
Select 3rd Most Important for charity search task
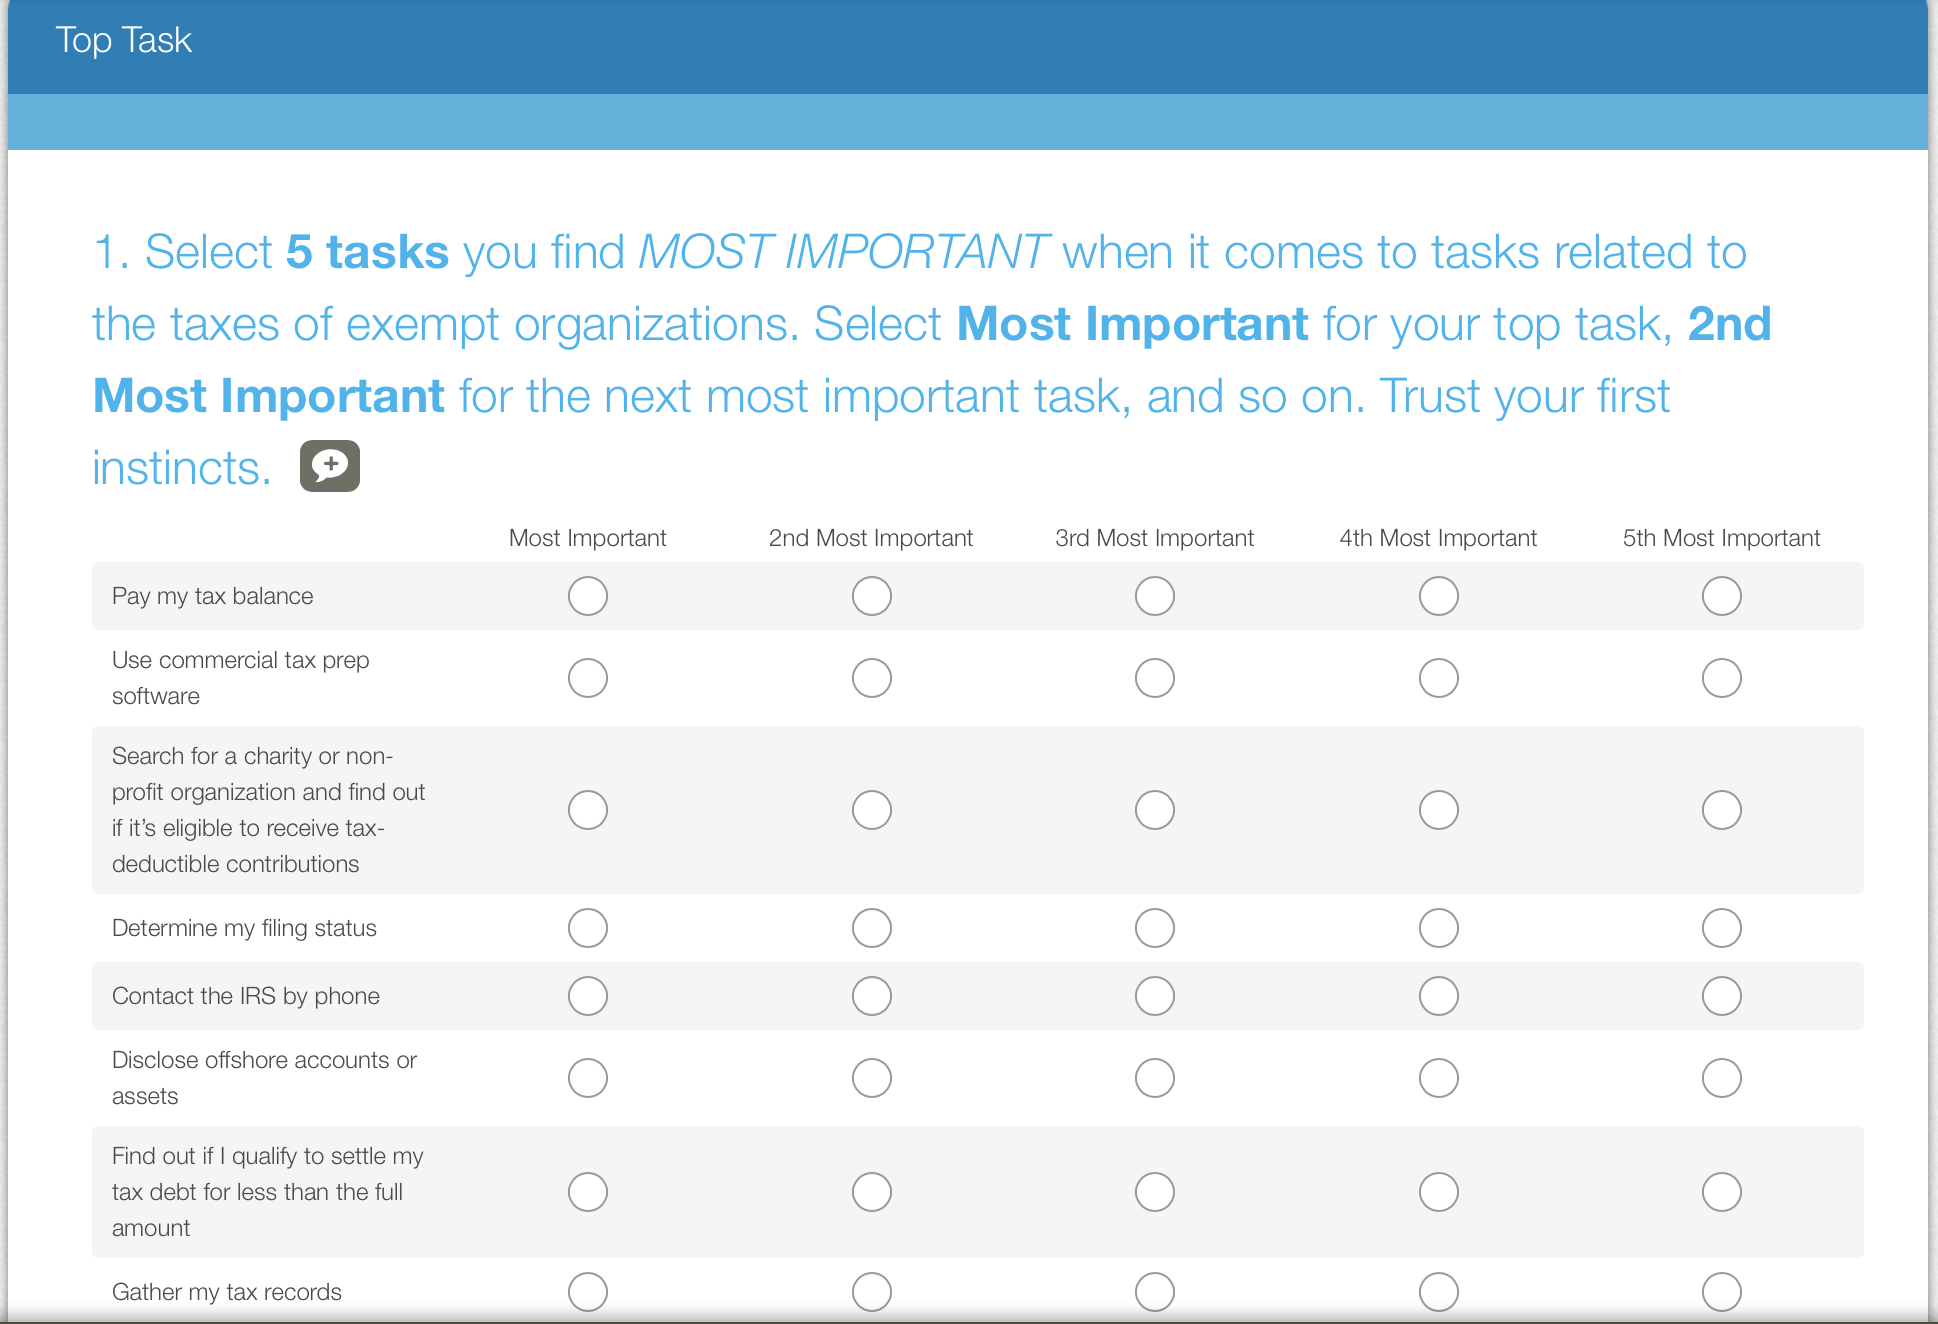click(1154, 810)
